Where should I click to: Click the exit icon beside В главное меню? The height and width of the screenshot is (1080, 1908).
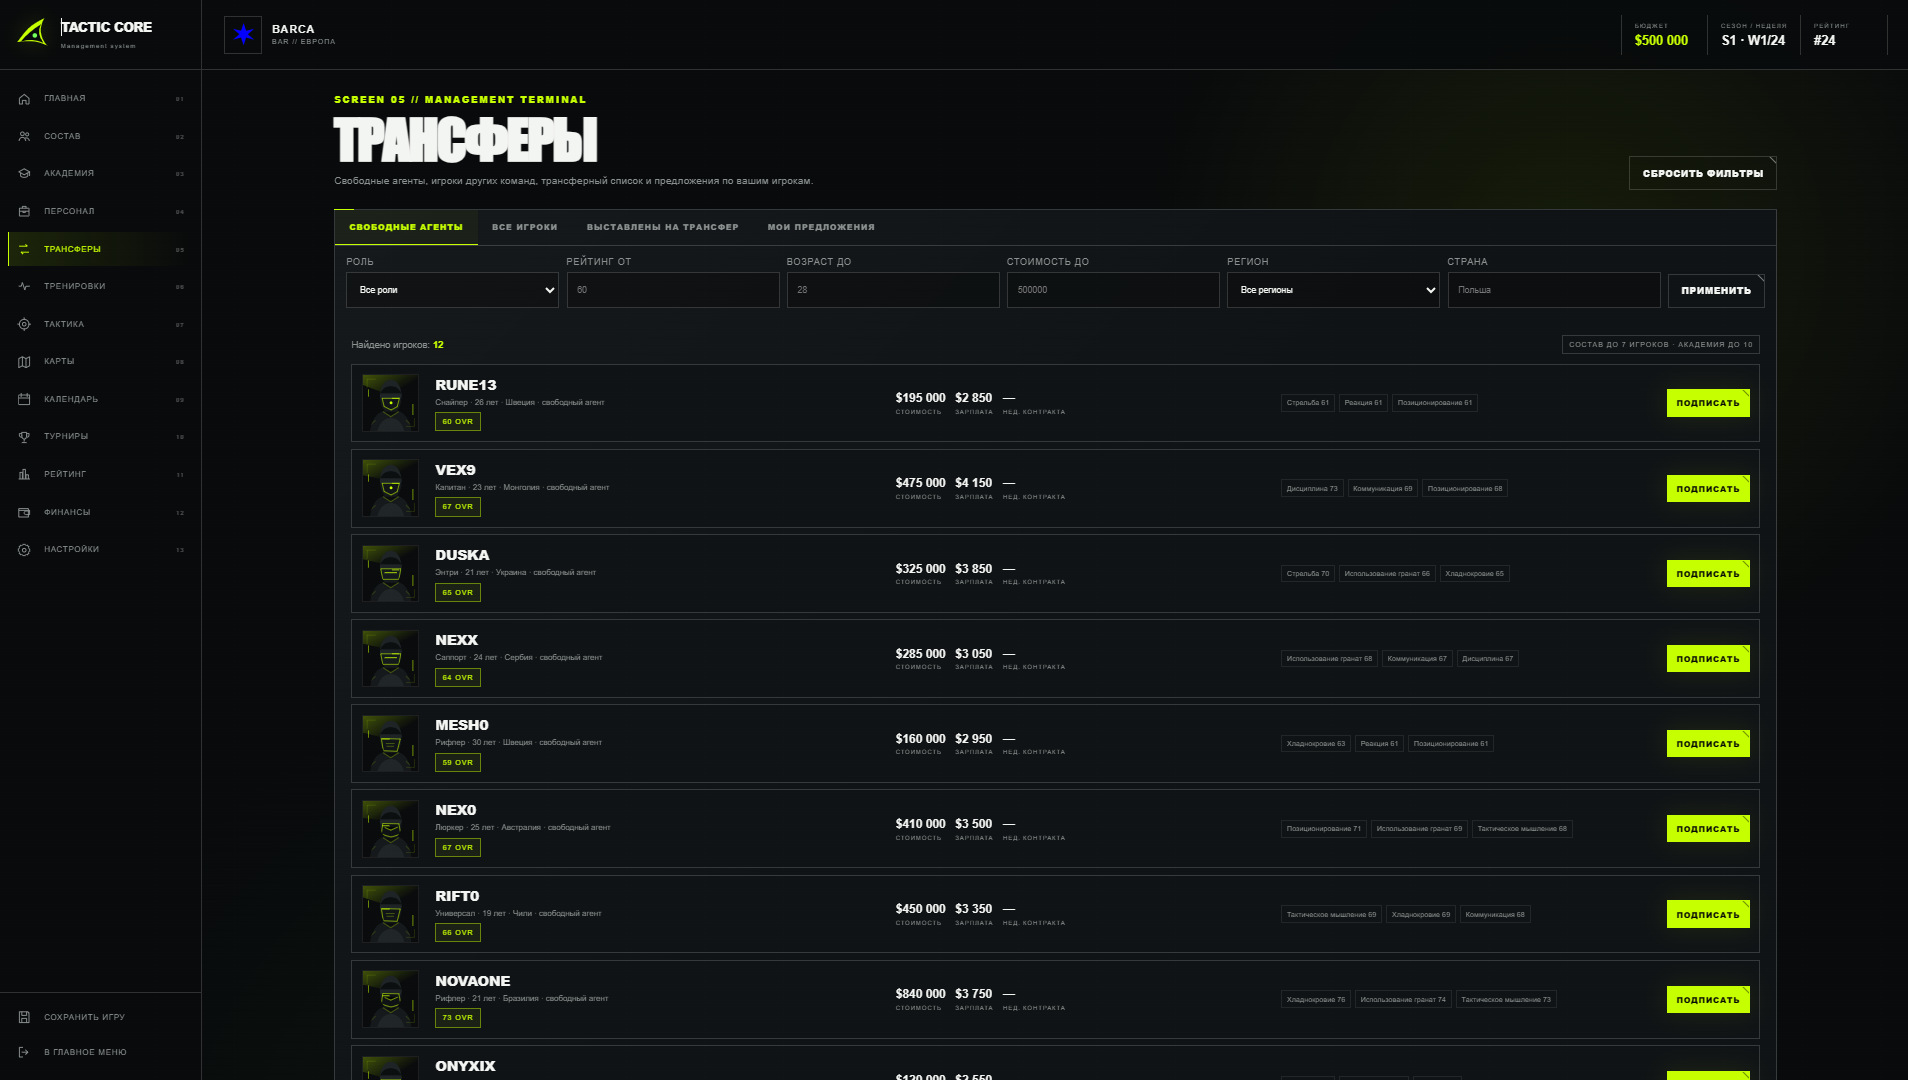(x=24, y=1052)
